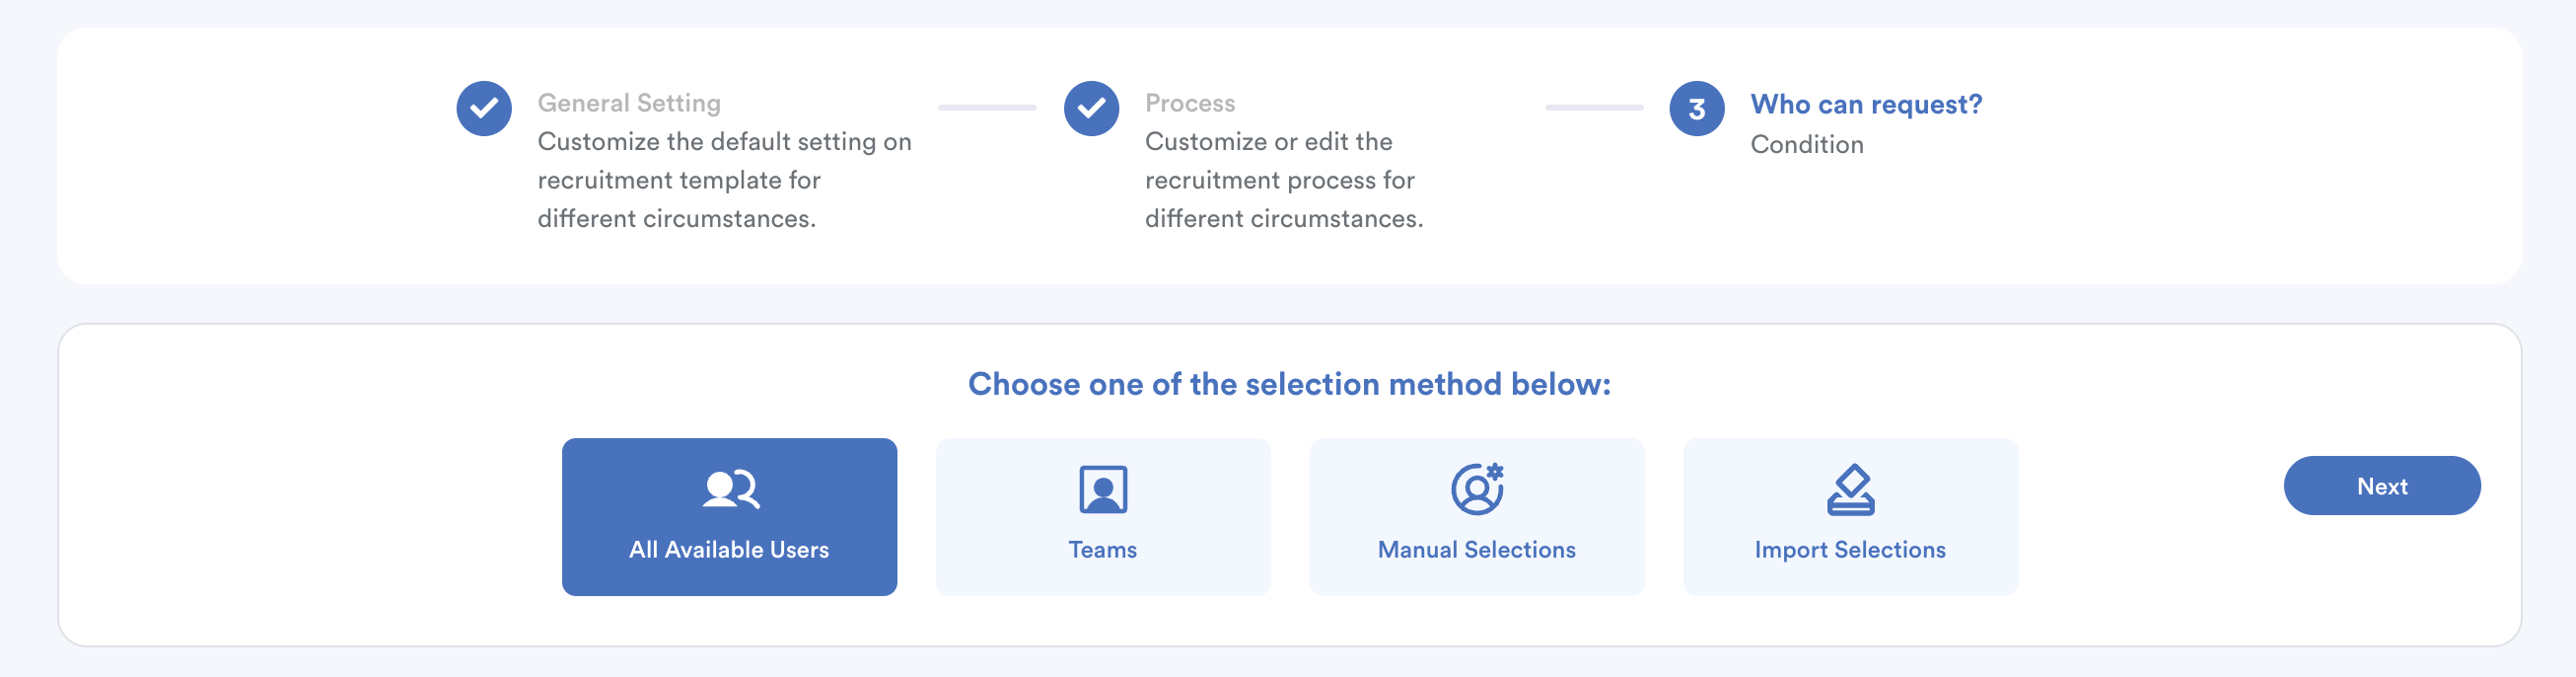The height and width of the screenshot is (677, 2576).
Task: Open the Process step title
Action: pos(1189,103)
